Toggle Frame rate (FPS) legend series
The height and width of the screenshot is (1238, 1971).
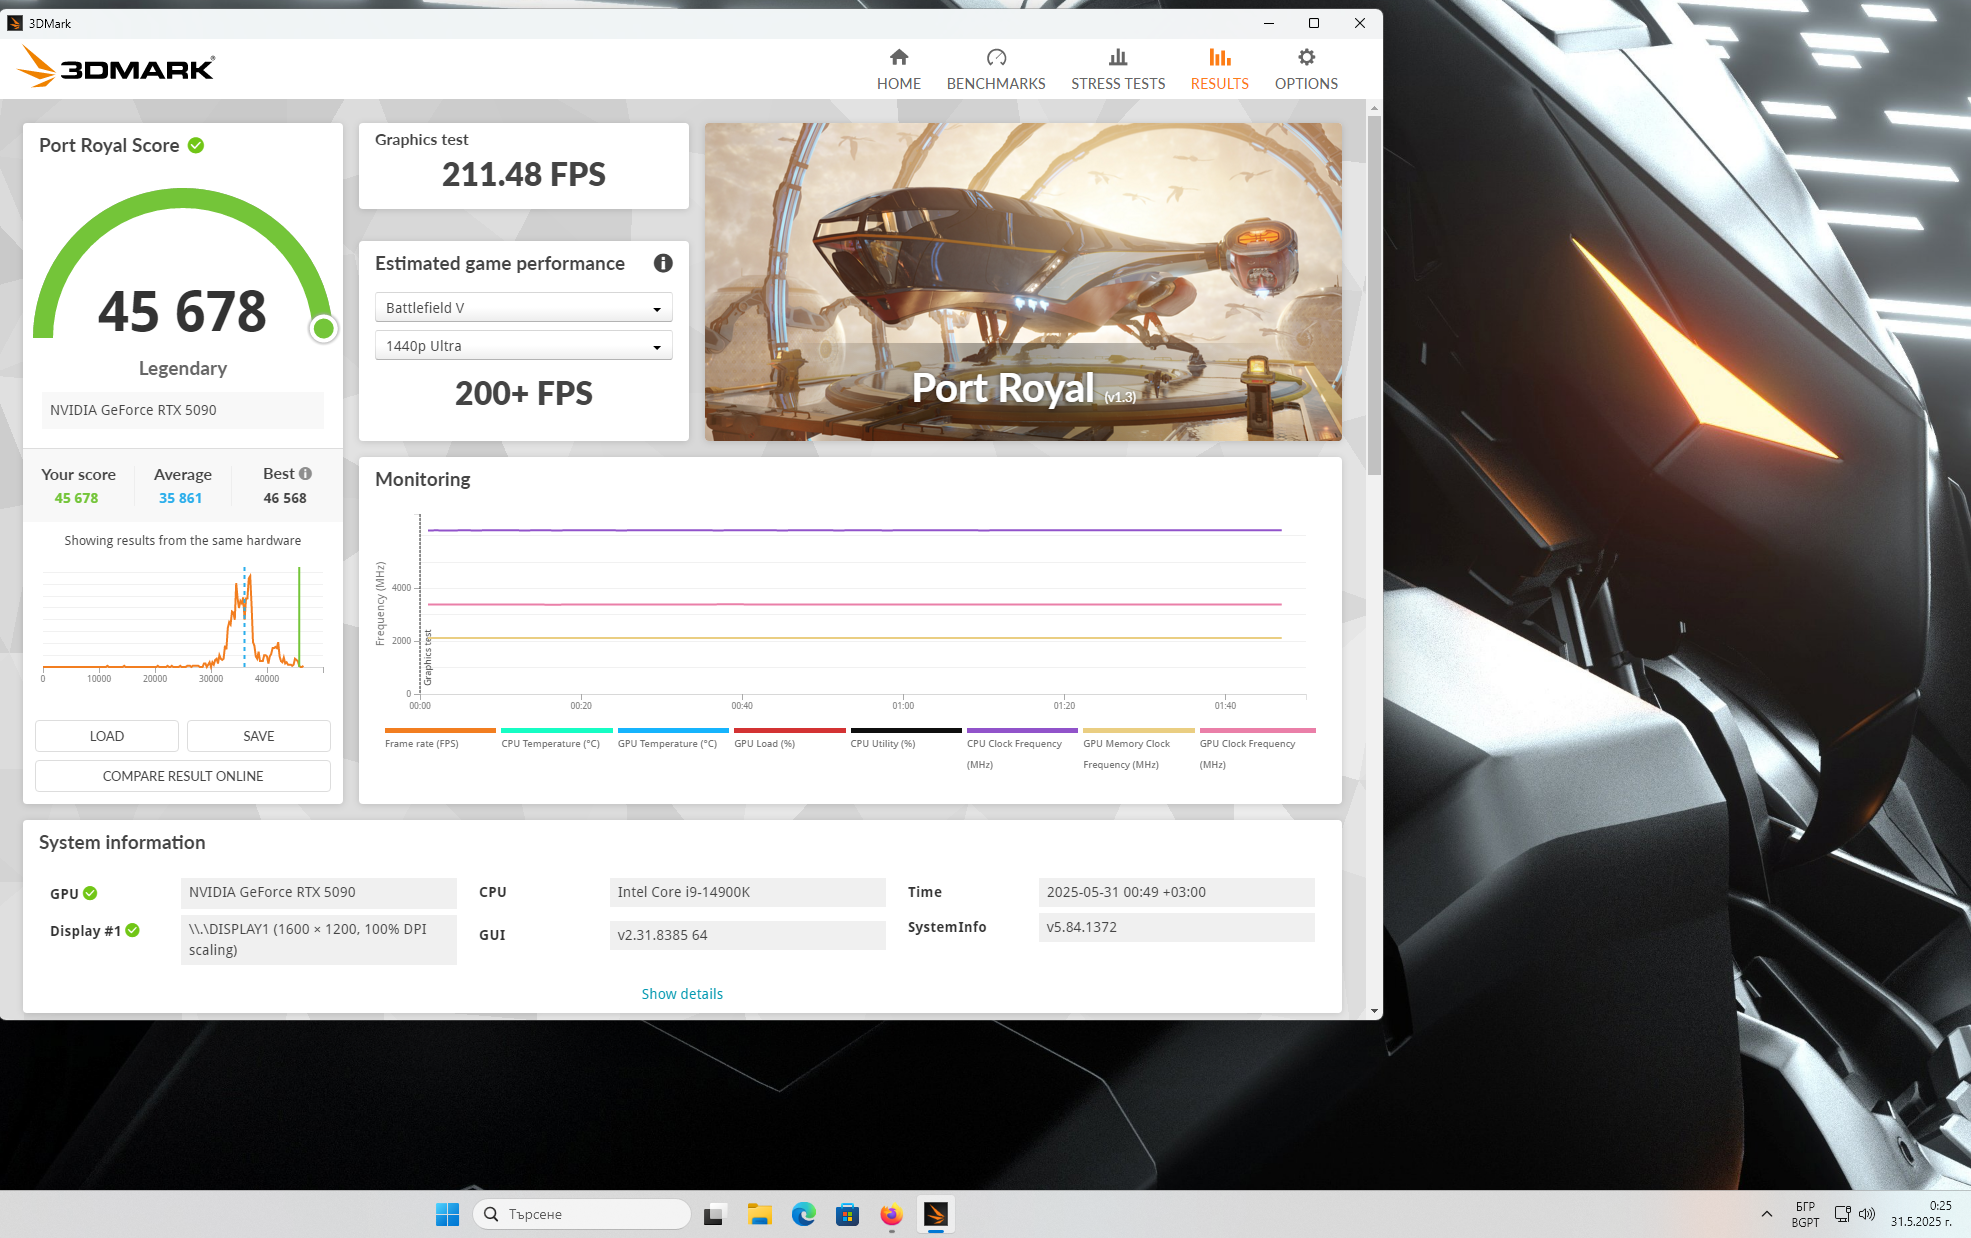[x=440, y=738]
